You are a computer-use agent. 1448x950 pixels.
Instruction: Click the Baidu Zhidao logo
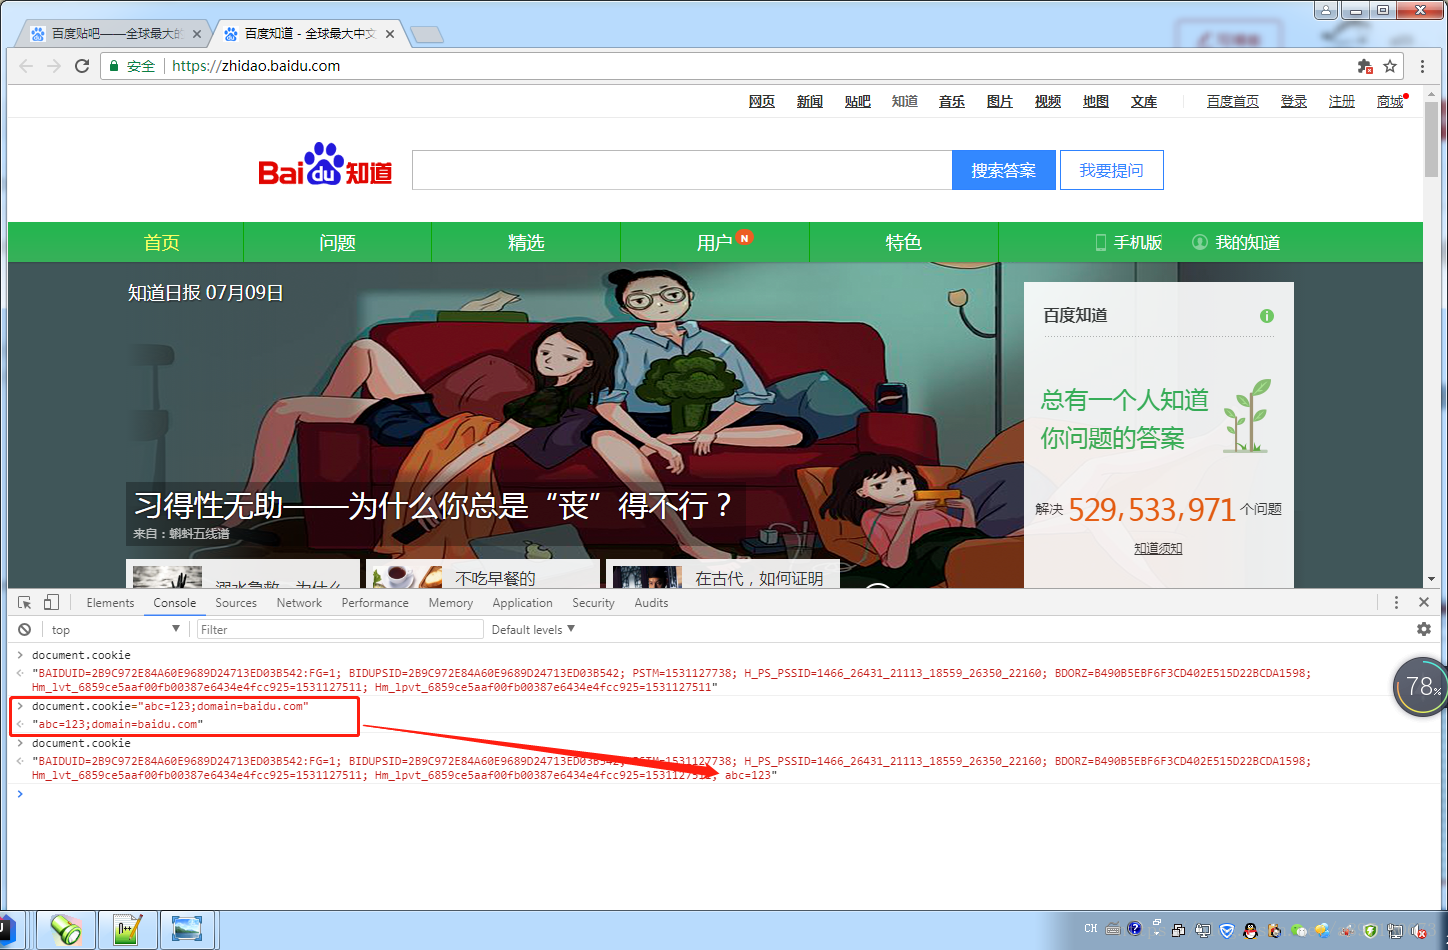coord(325,165)
